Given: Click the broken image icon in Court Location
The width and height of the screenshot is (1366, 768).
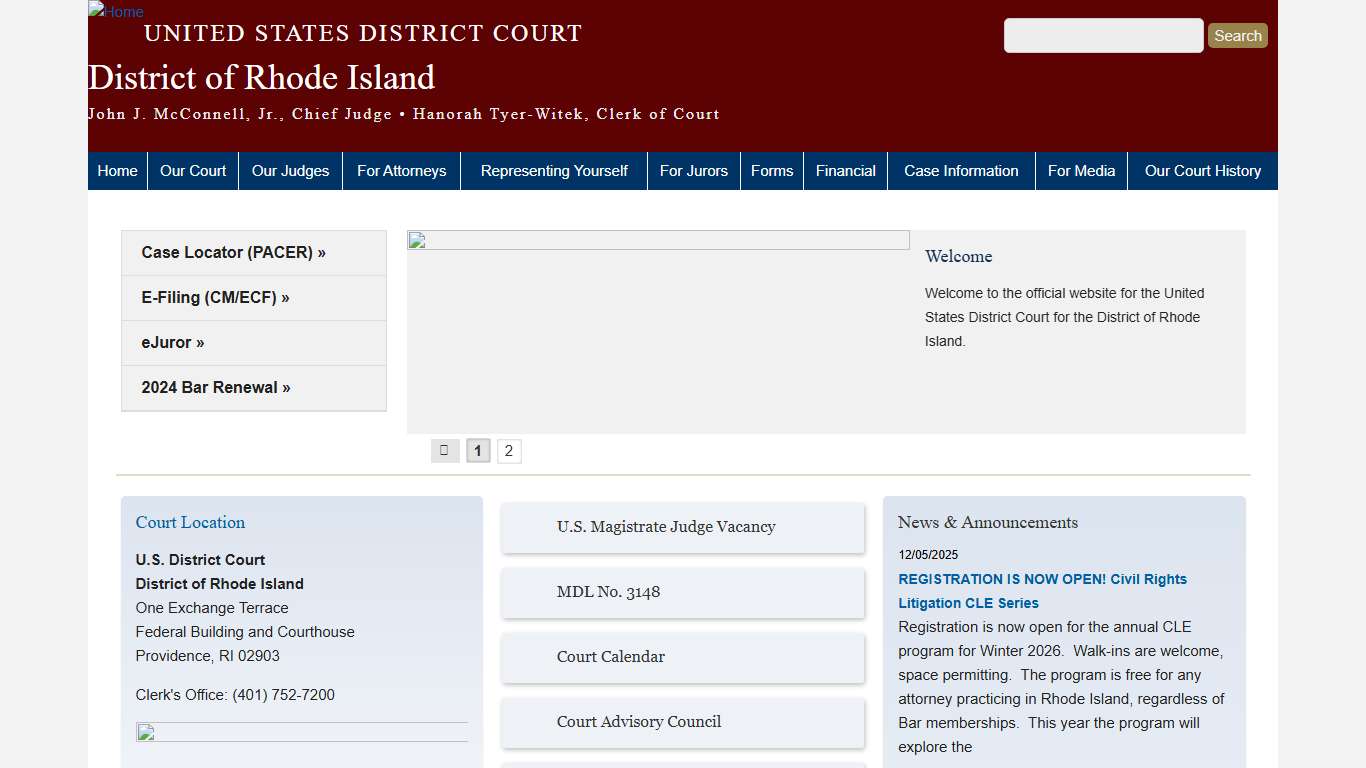Looking at the screenshot, I should (x=144, y=733).
